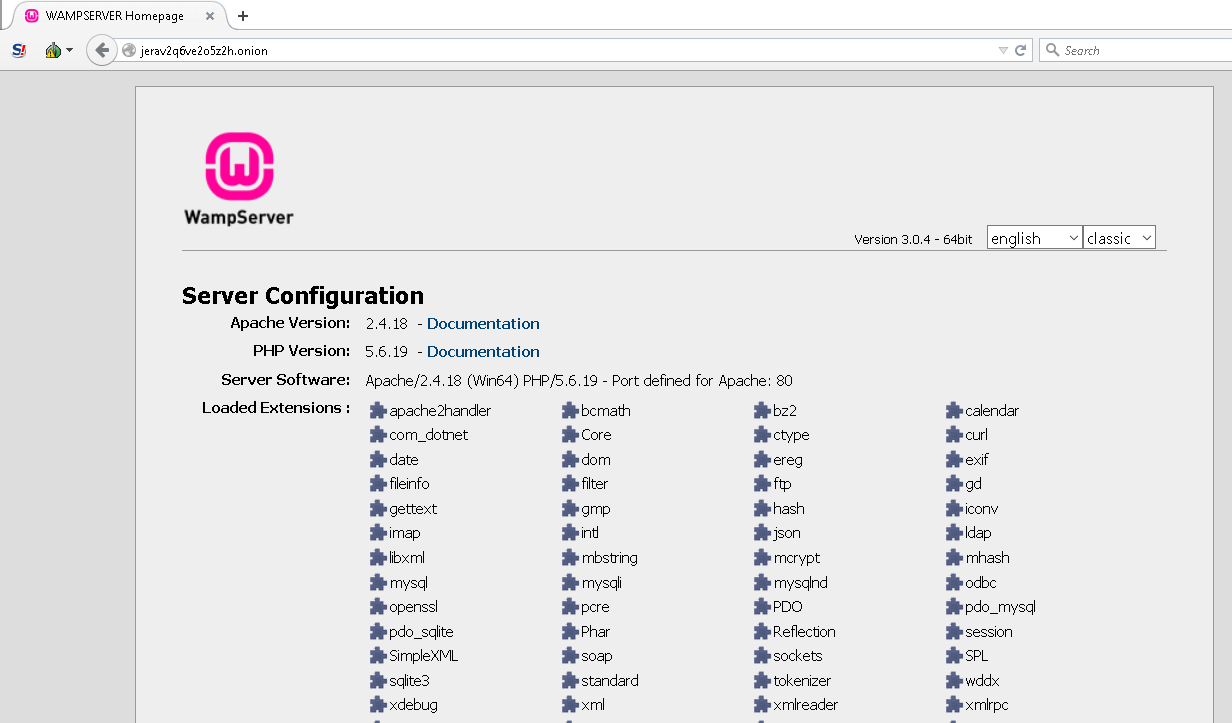Select the sockets extension text
This screenshot has width=1232, height=723.
coord(798,656)
